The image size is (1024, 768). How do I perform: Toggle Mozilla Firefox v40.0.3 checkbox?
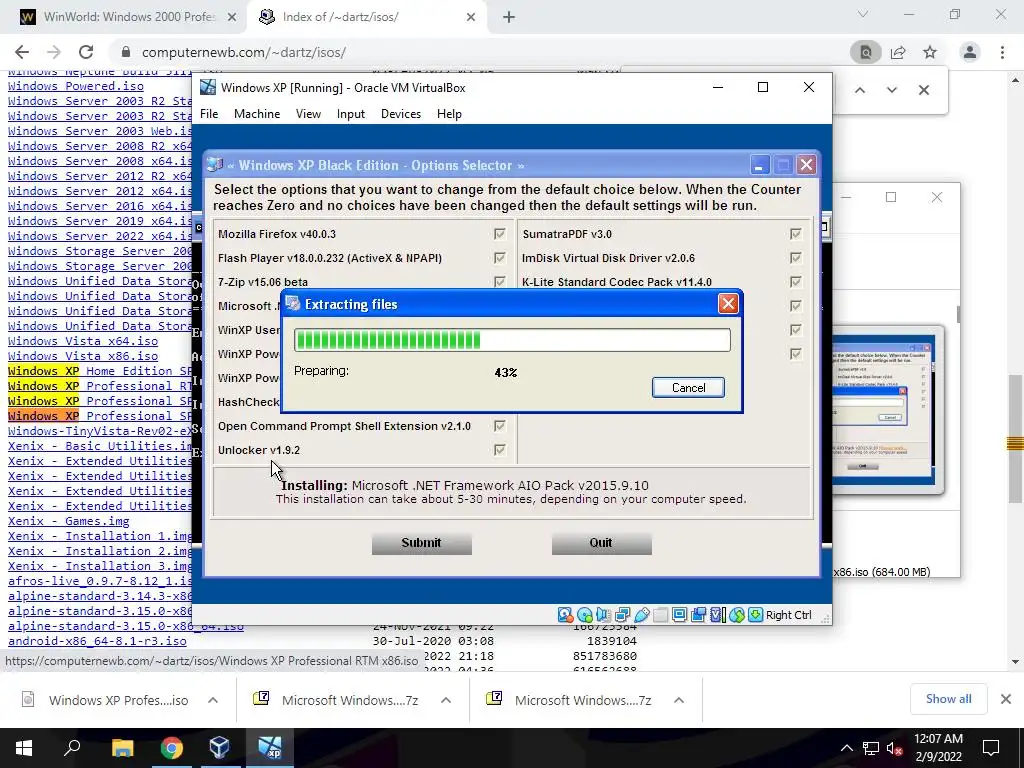[x=500, y=234]
